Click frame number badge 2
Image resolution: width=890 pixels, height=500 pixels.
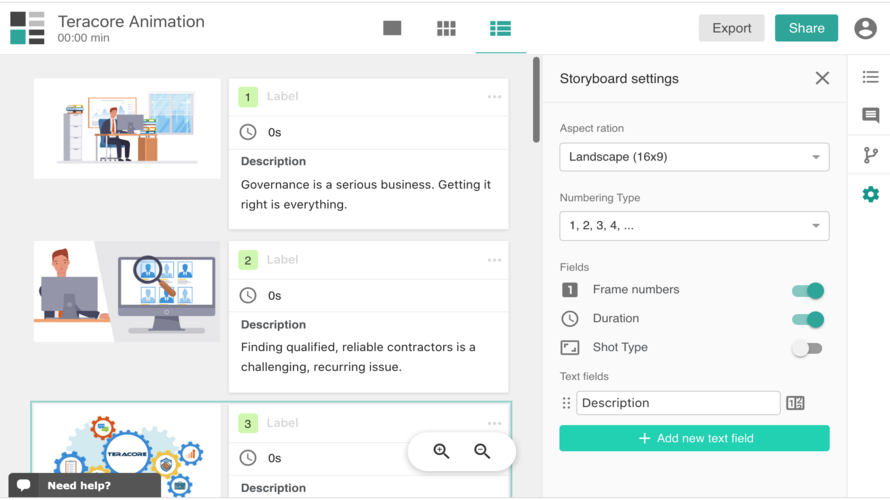(x=248, y=260)
